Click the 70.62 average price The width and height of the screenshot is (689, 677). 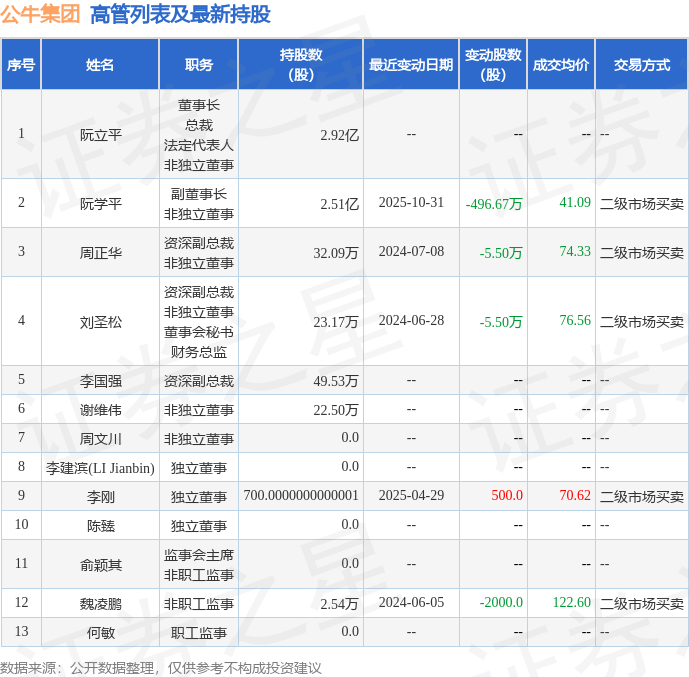pyautogui.click(x=575, y=496)
